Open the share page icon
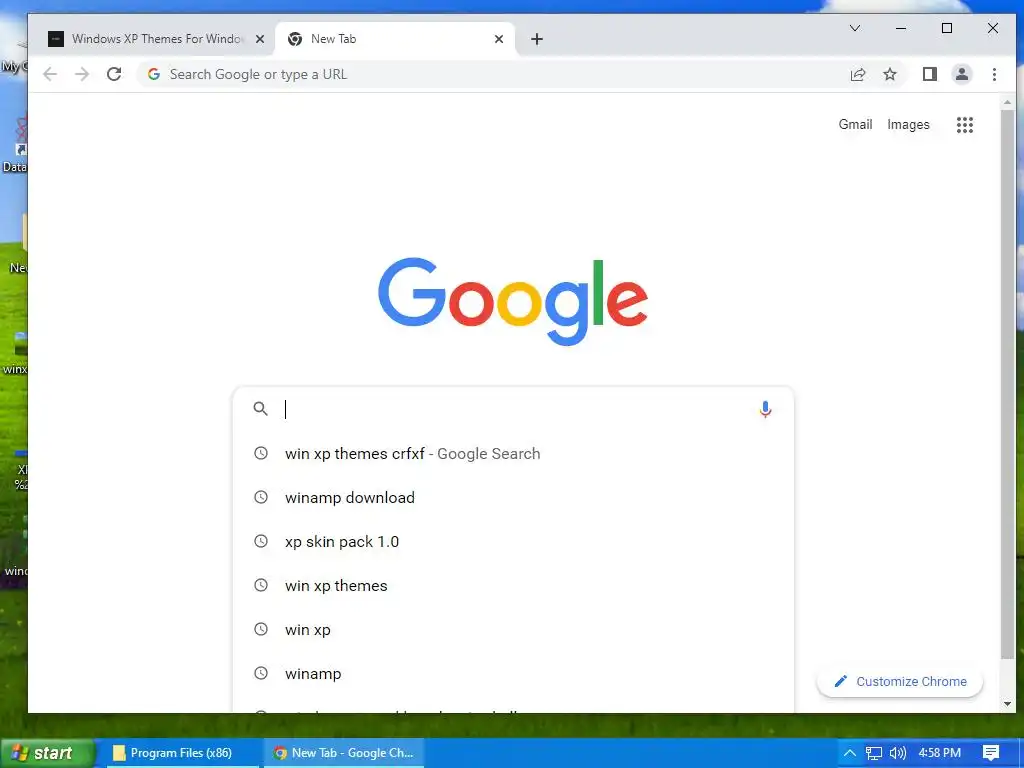This screenshot has height=768, width=1024. [x=858, y=74]
